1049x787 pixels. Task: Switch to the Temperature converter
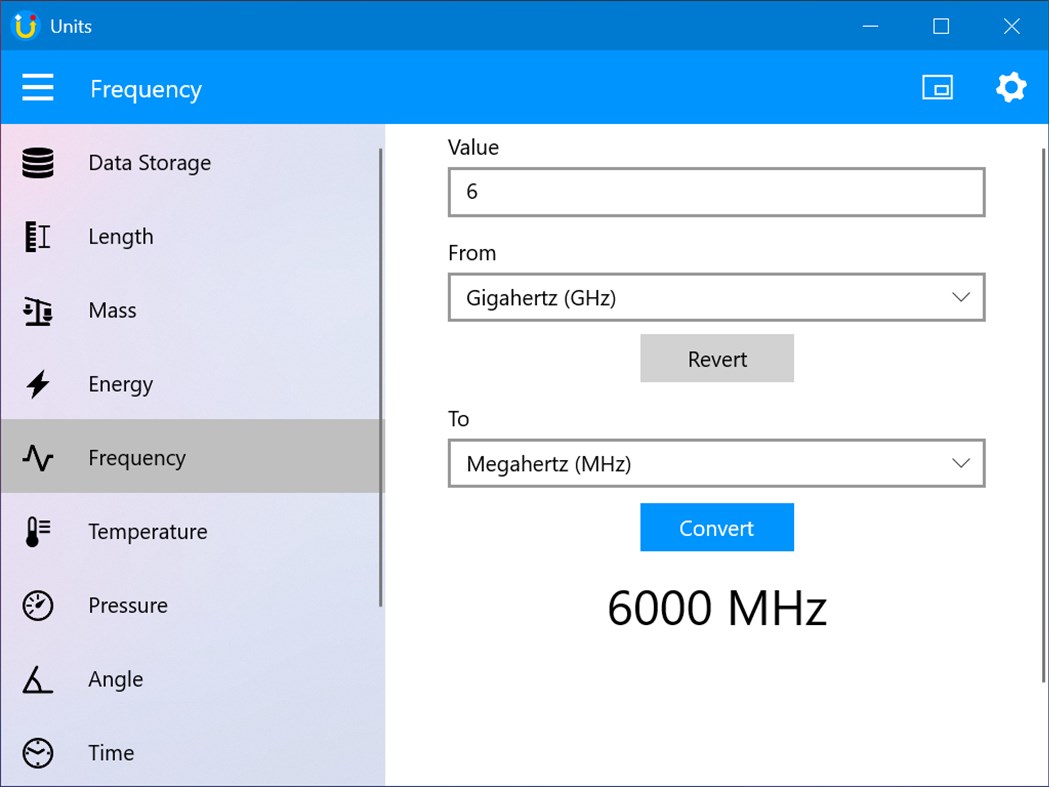[x=147, y=531]
